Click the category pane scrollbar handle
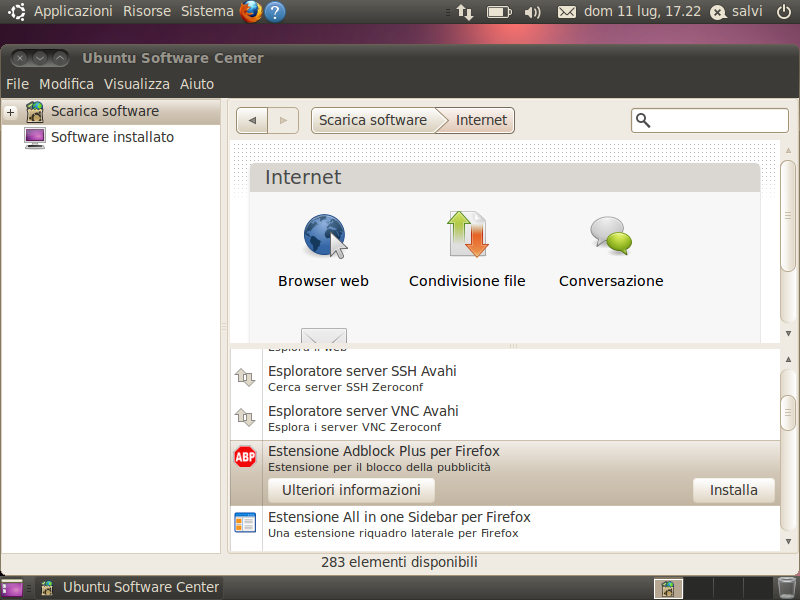Viewport: 800px width, 600px height. (788, 216)
